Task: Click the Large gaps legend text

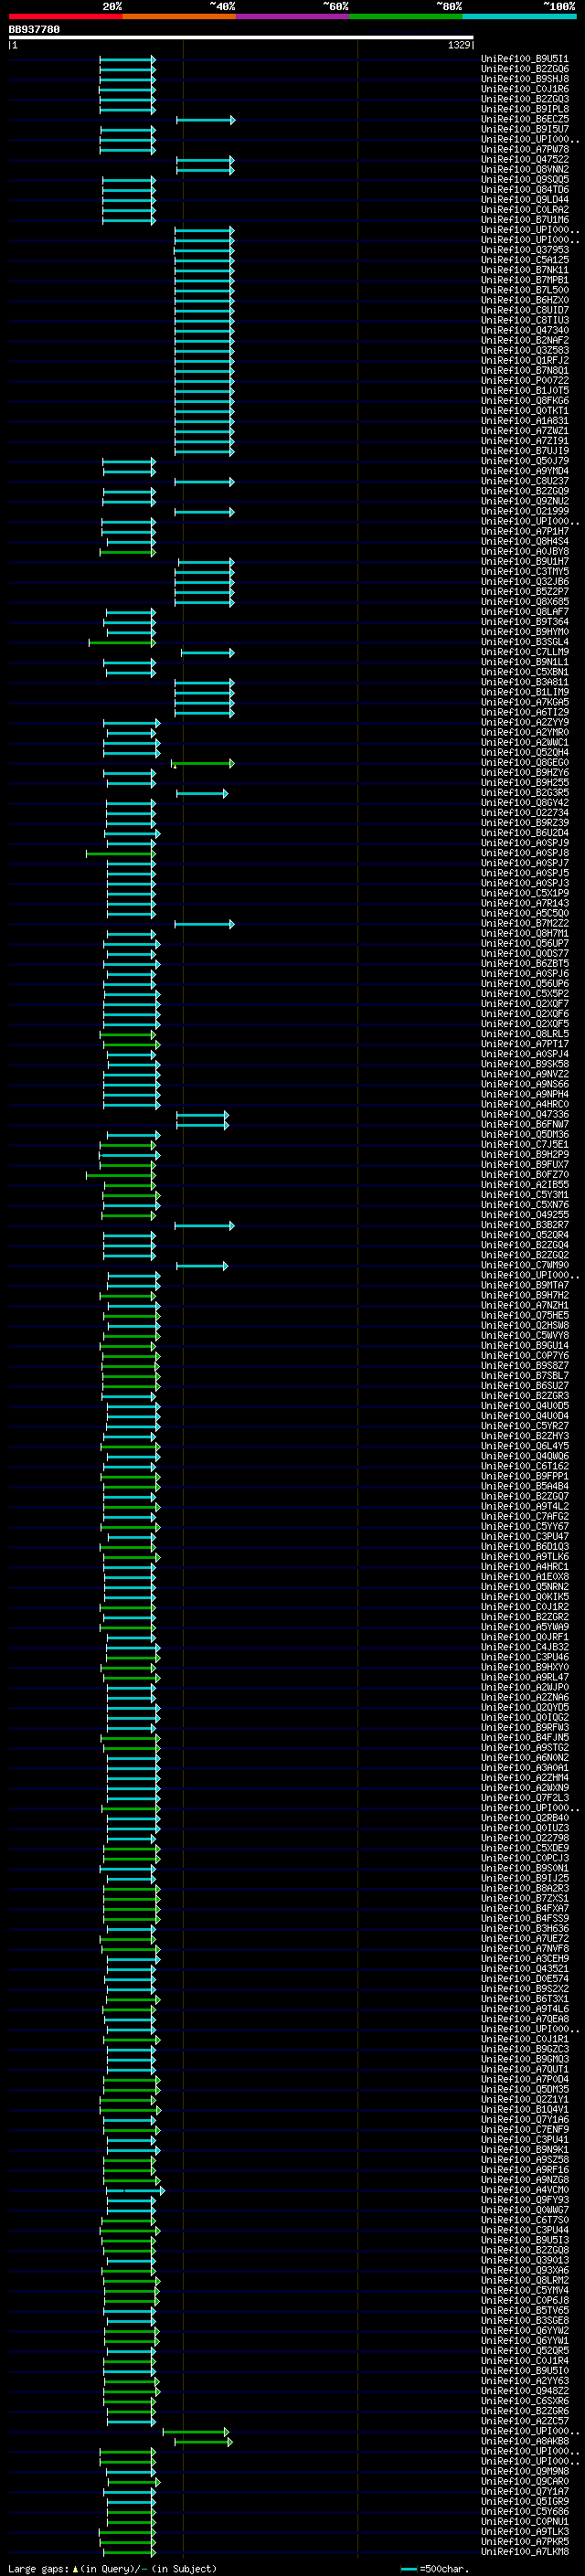Action: point(38,2569)
